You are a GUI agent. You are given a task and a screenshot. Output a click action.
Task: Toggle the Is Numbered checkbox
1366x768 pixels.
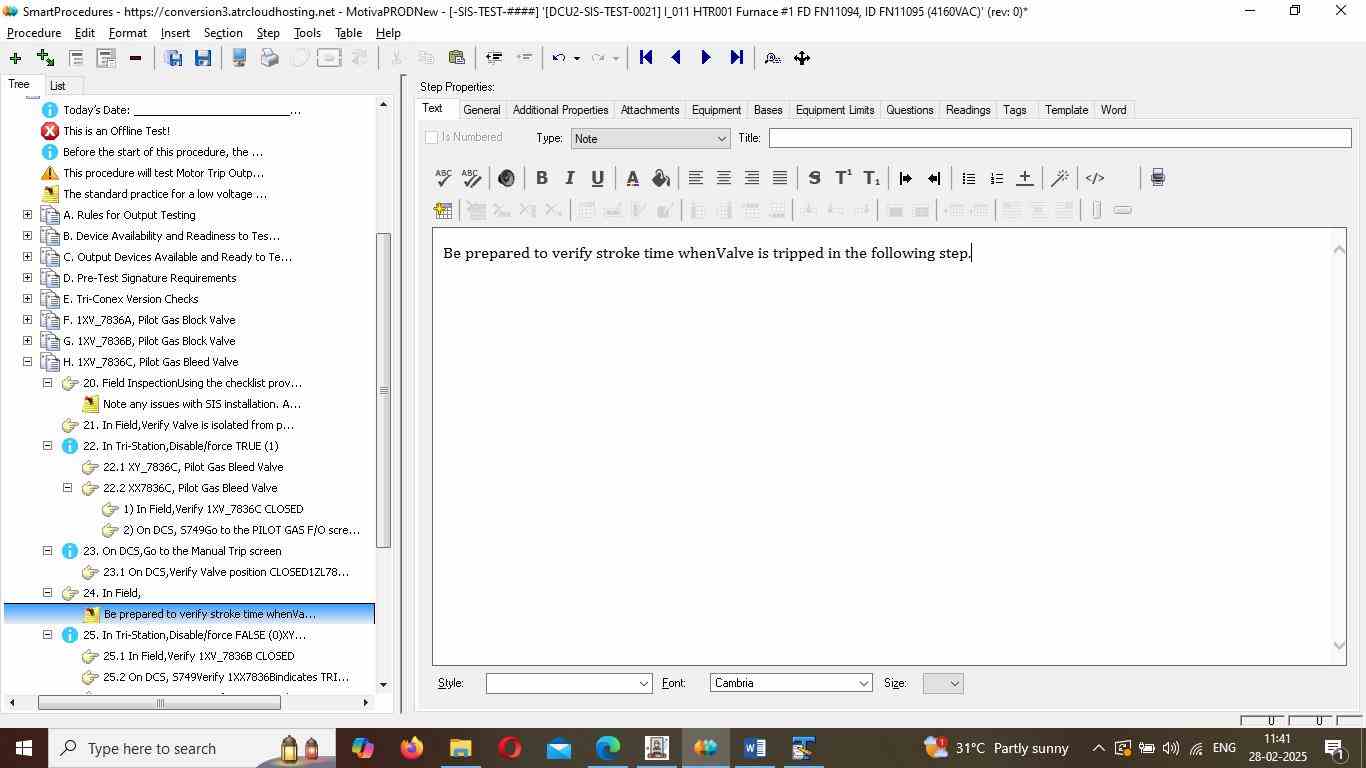coord(432,138)
